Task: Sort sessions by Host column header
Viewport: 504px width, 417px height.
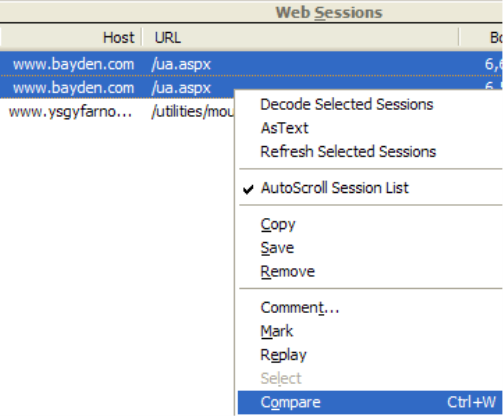Action: coord(71,37)
